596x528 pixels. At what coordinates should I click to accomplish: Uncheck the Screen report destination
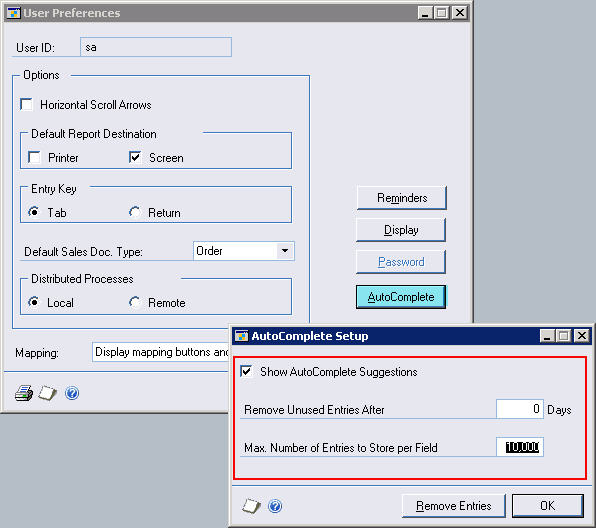[x=135, y=157]
